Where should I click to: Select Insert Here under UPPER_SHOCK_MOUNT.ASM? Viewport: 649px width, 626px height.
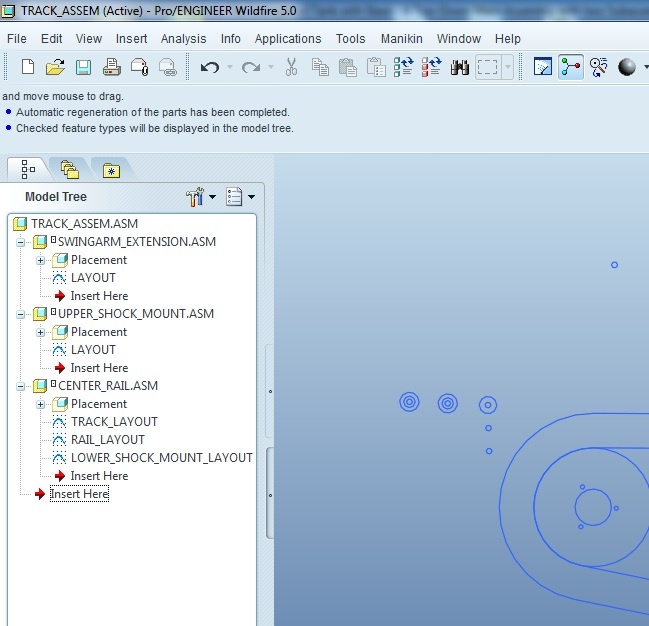click(x=99, y=368)
